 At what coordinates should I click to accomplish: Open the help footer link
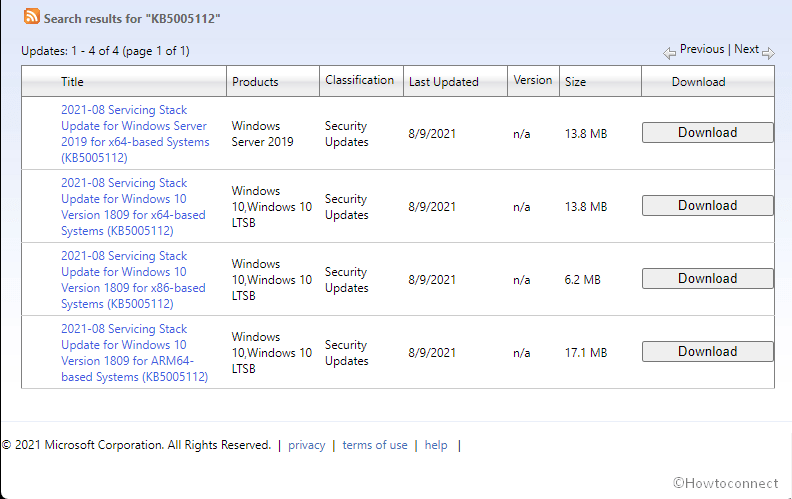[436, 445]
